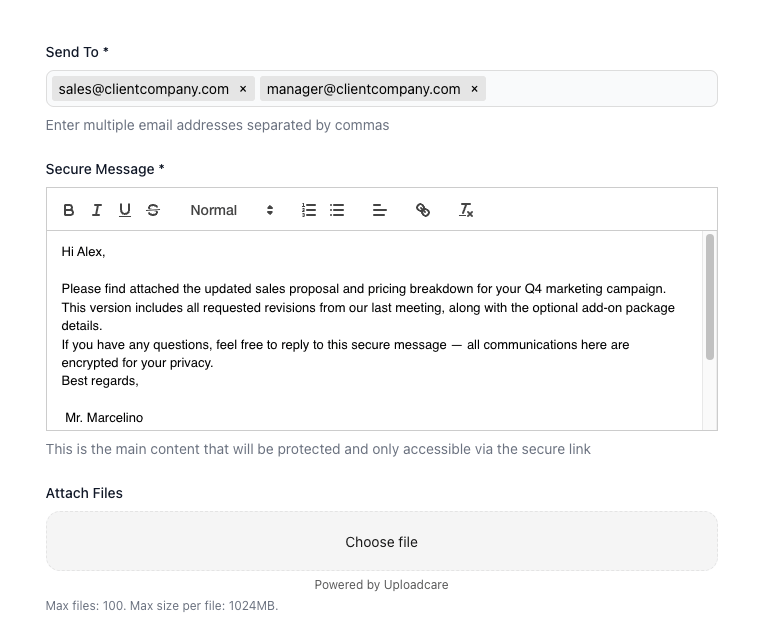Click the message editor scrollbar
Viewport: 778px width, 630px height.
point(710,297)
